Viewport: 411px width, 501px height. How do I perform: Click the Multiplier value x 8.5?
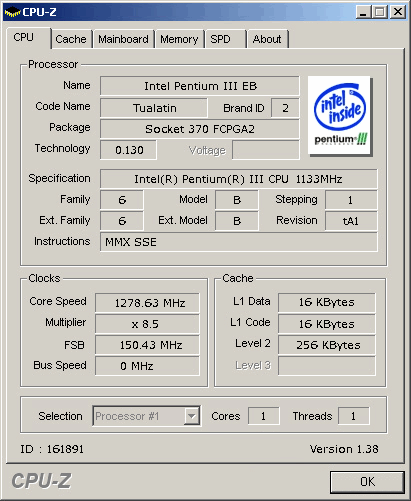coord(147,324)
